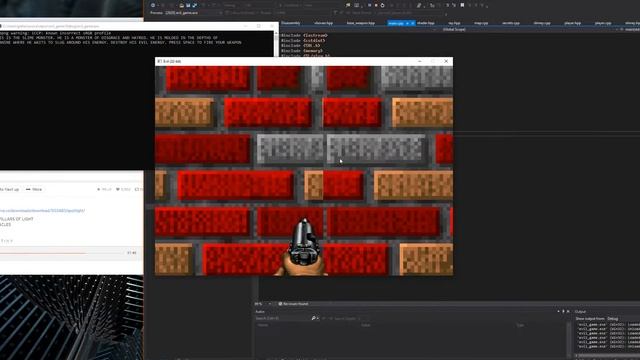
Task: Switch to the Disassembly tab
Action: (291, 23)
